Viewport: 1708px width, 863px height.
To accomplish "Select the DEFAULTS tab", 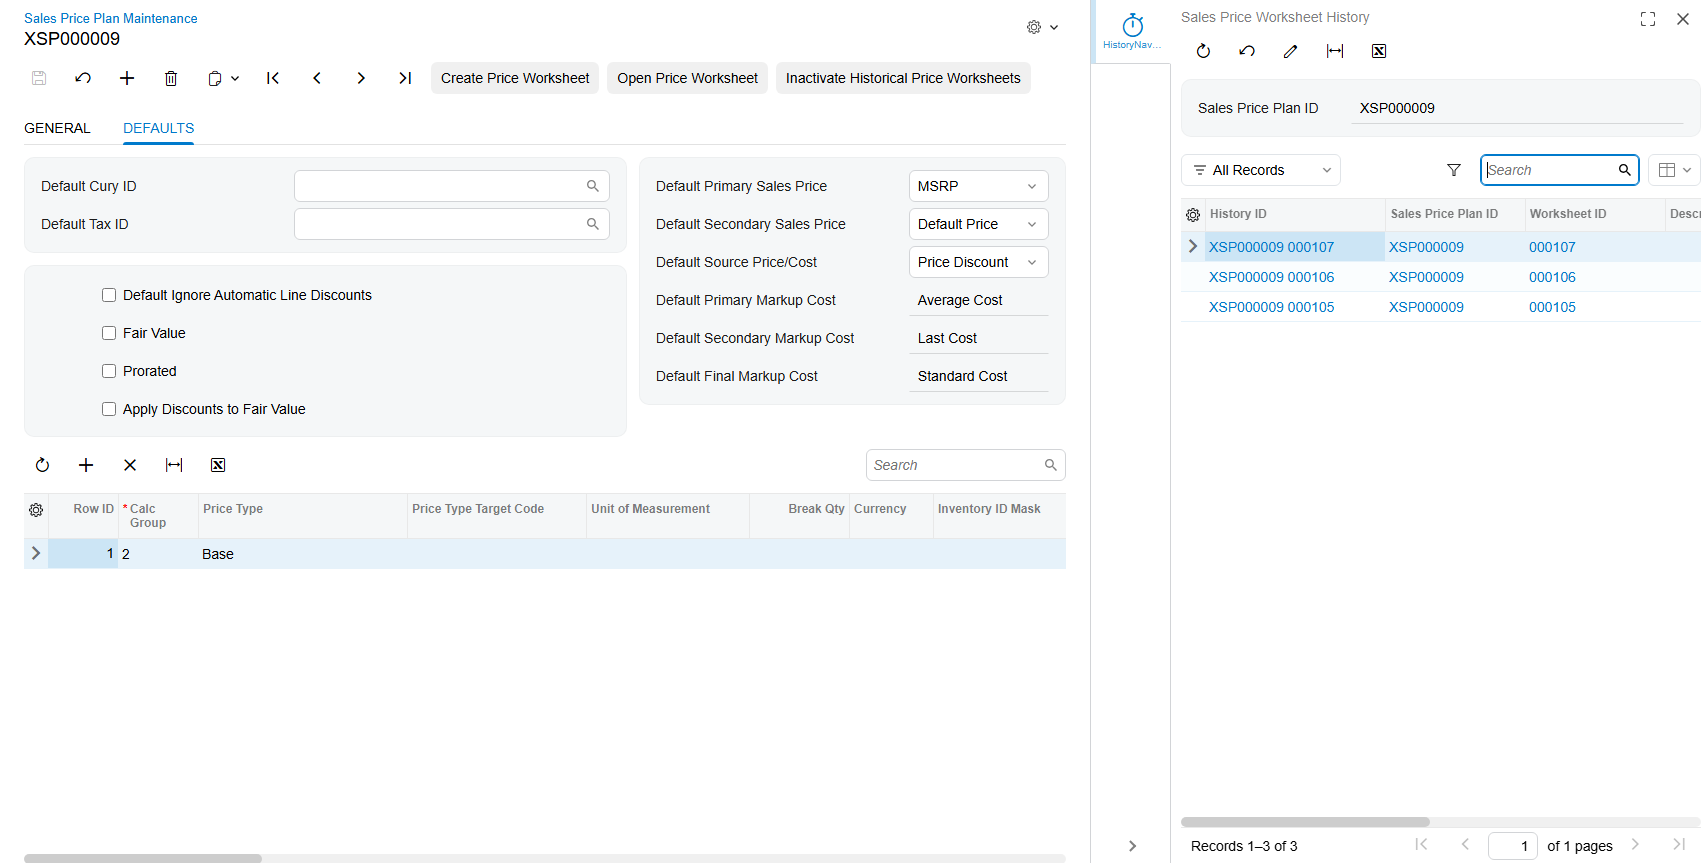I will [159, 128].
